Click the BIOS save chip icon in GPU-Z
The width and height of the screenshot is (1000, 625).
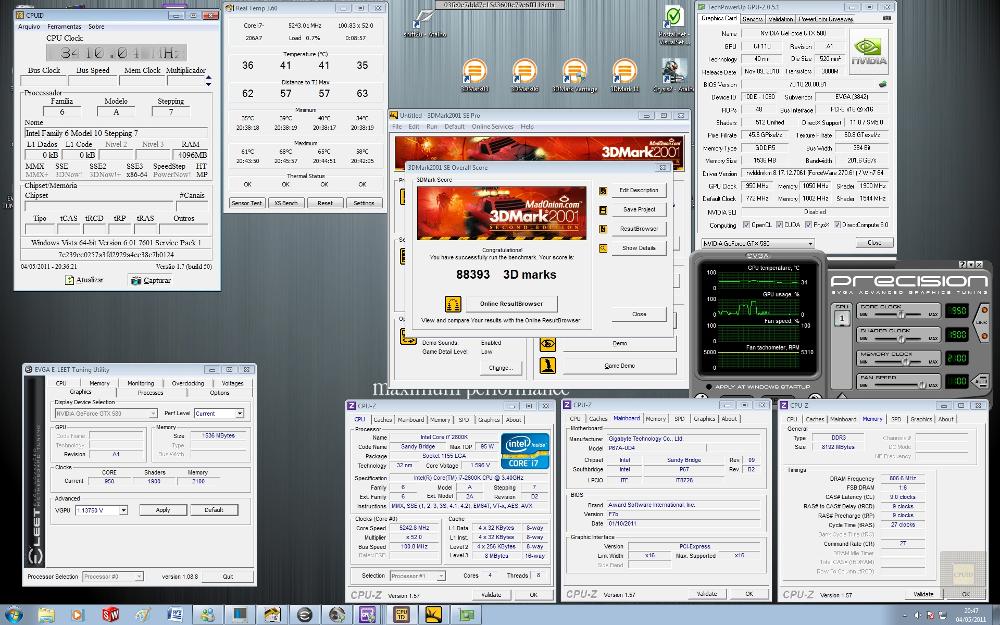pos(883,84)
